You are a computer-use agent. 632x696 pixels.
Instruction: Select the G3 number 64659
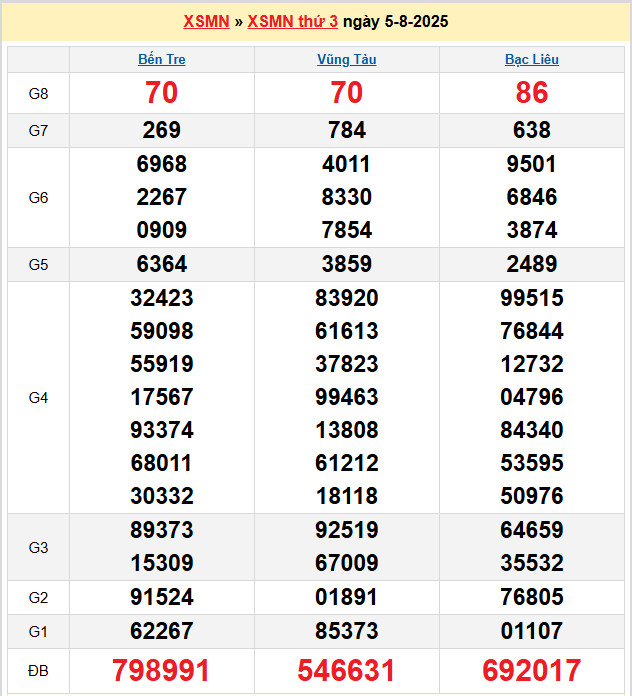(532, 530)
